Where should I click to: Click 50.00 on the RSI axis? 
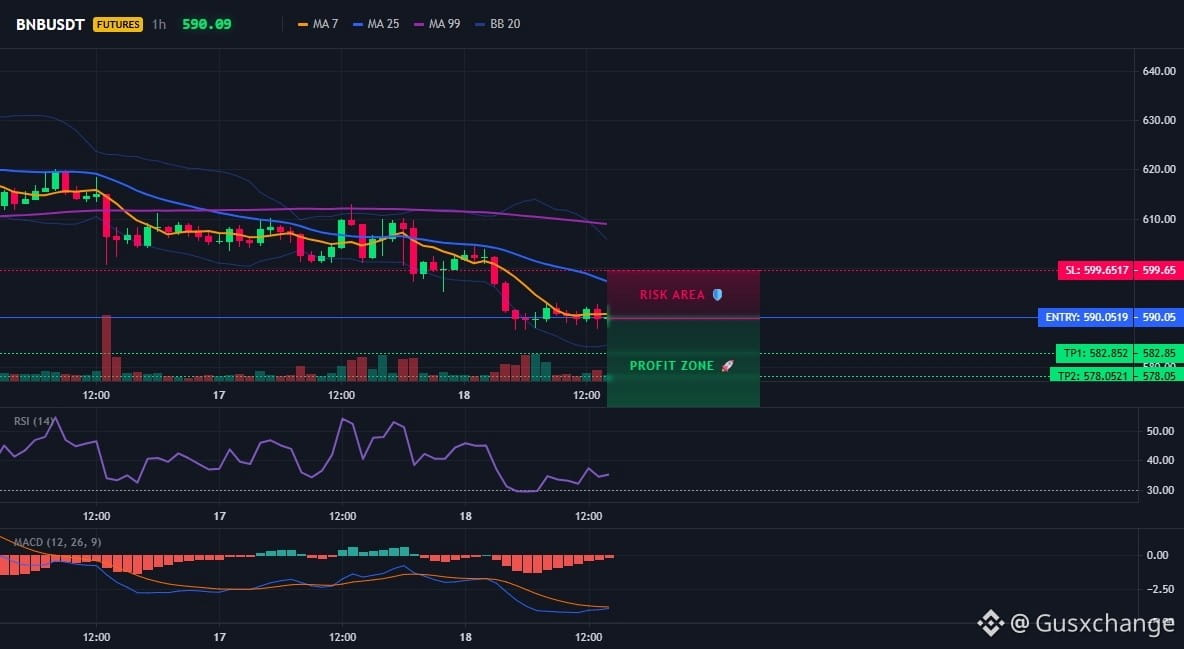point(1161,431)
